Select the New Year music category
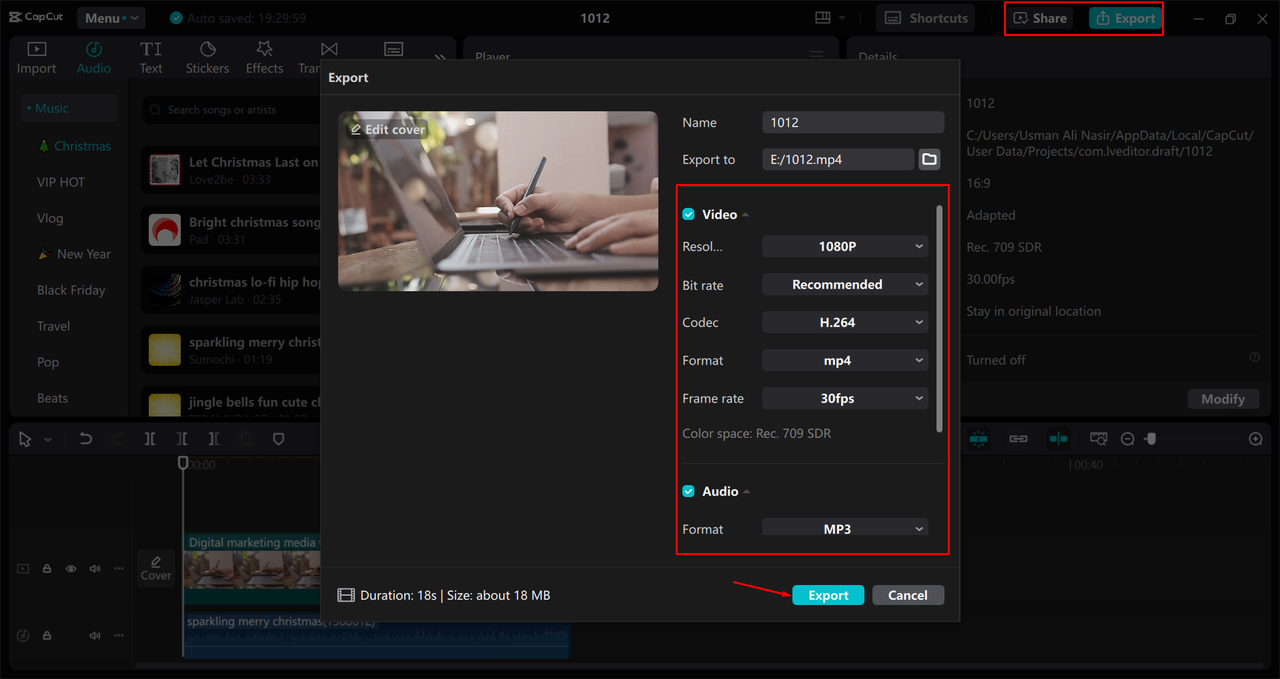This screenshot has width=1280, height=679. click(x=74, y=254)
